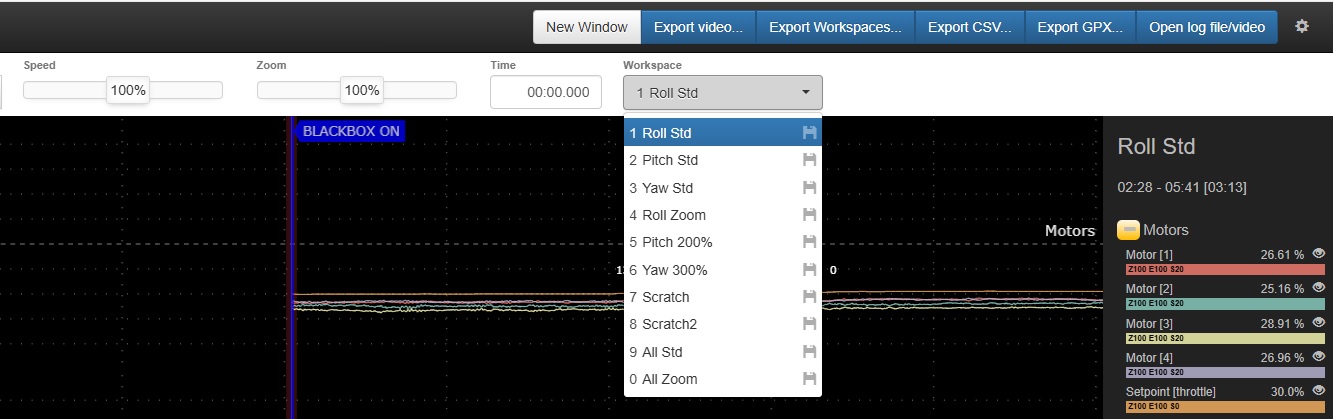Image resolution: width=1333 pixels, height=419 pixels.
Task: Click the Time input field
Action: coord(546,92)
